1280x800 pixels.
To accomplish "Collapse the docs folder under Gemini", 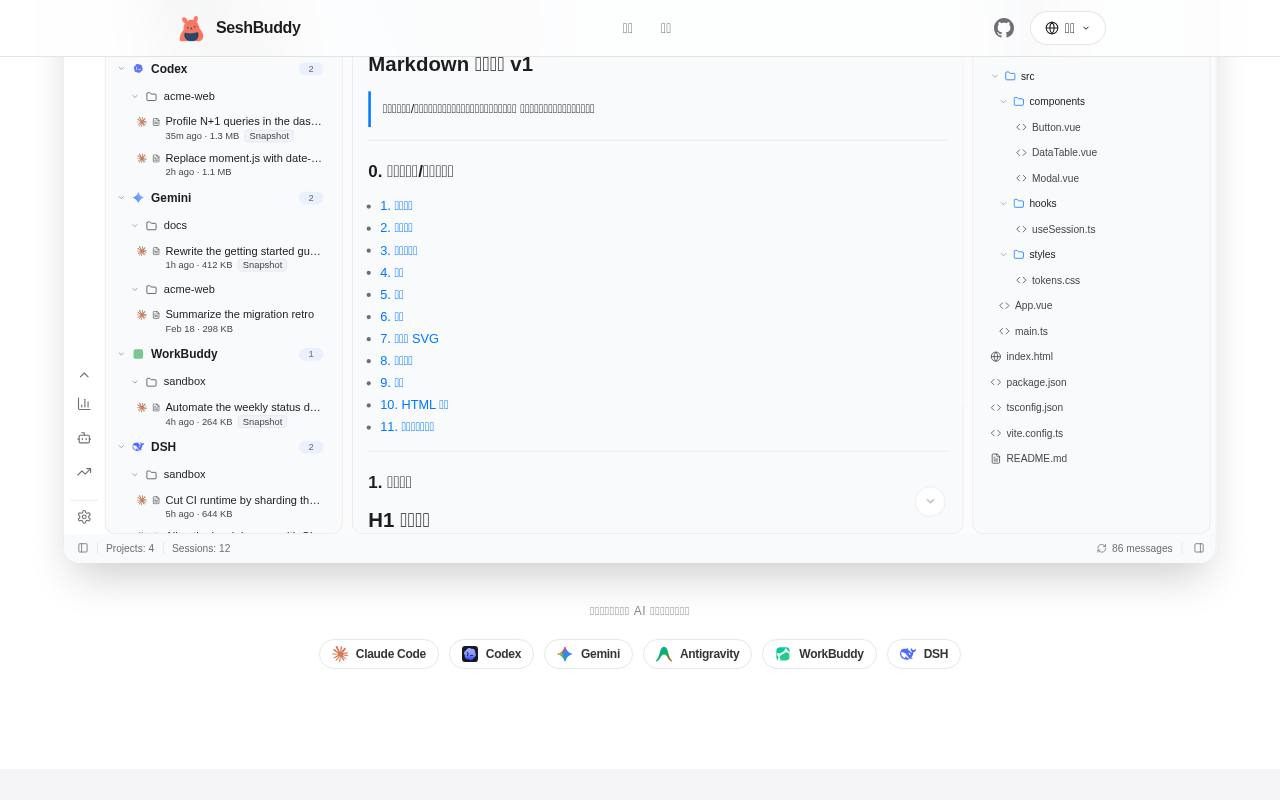I will click(135, 225).
